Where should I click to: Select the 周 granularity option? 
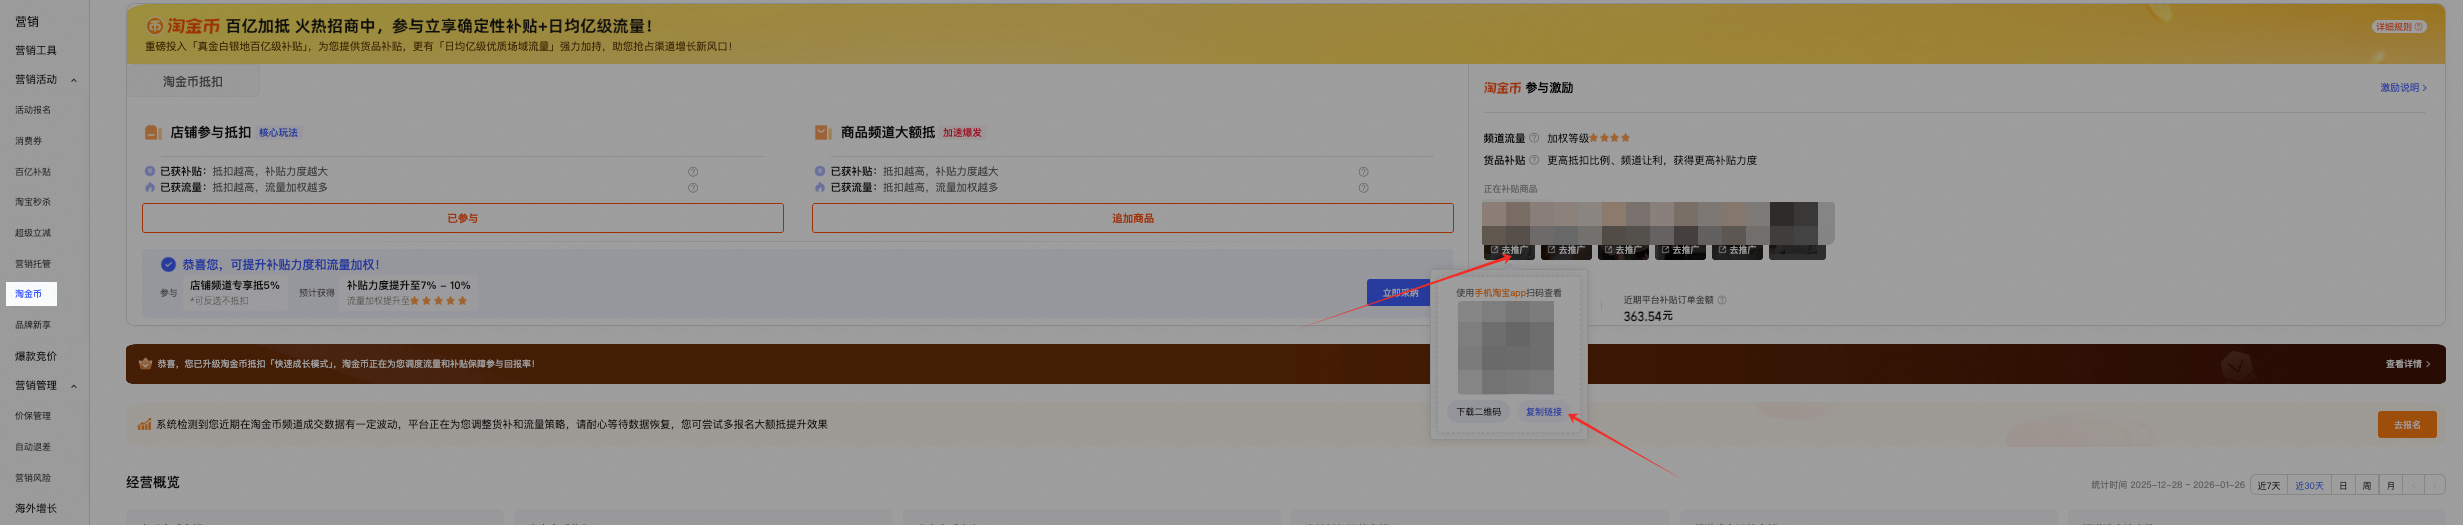pos(2367,486)
